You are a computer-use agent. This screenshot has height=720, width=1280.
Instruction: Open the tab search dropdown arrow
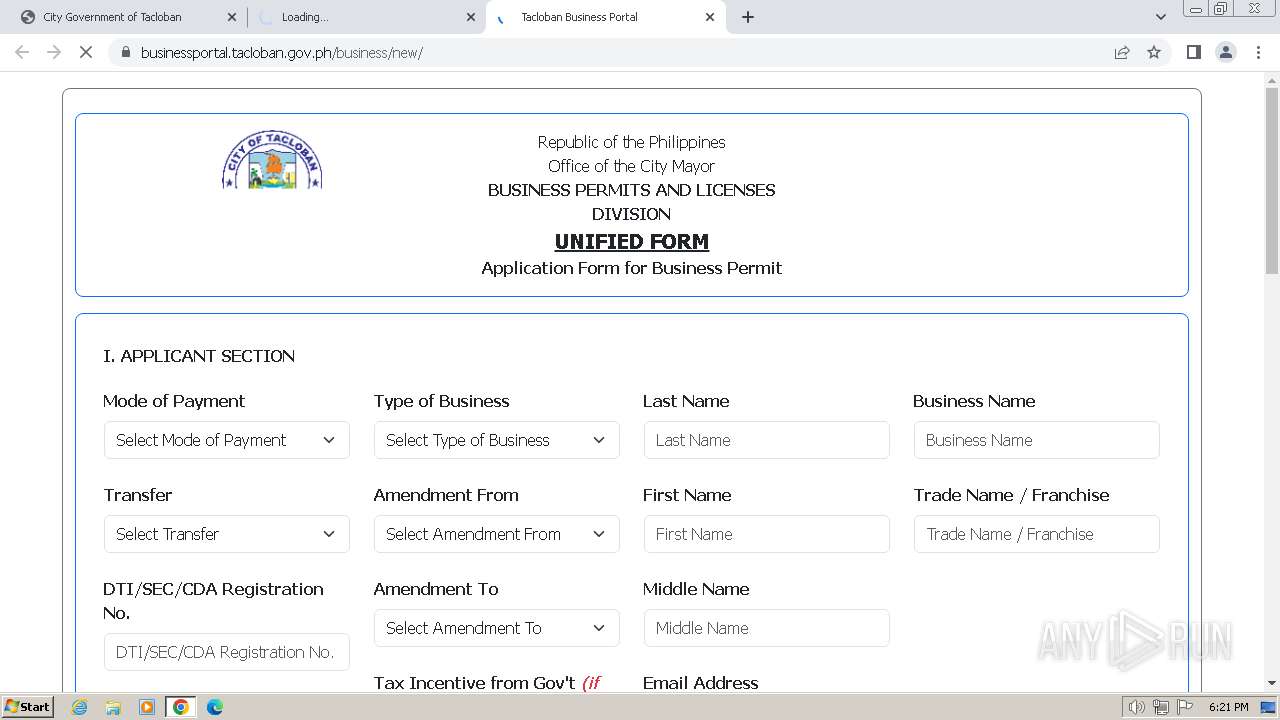click(1161, 17)
